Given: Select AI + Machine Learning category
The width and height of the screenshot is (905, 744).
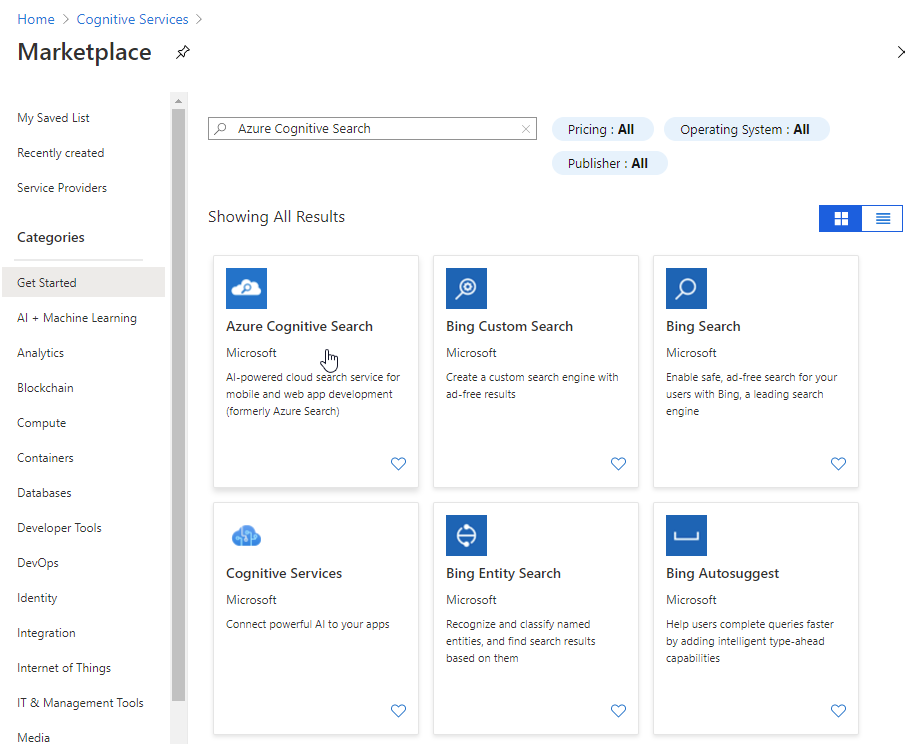Looking at the screenshot, I should pos(77,318).
